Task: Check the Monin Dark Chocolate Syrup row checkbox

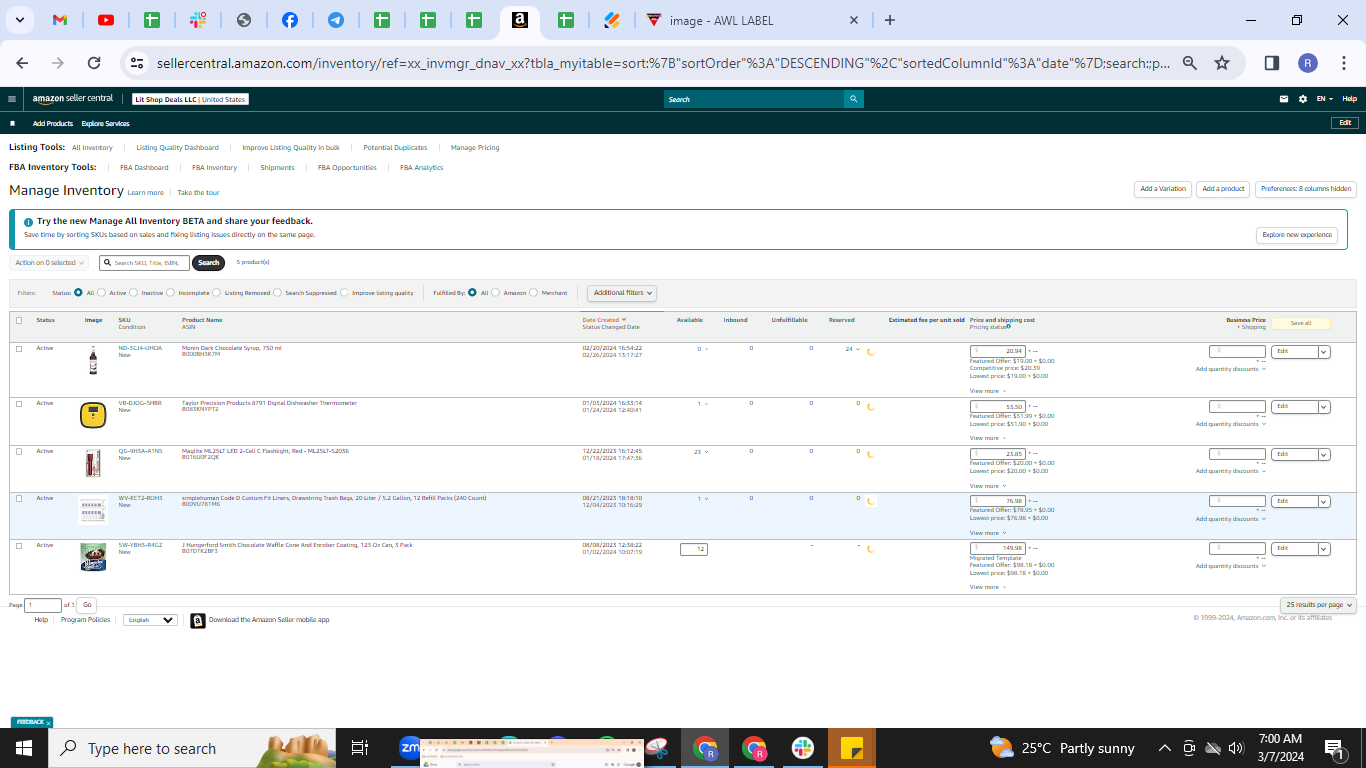Action: [19, 349]
